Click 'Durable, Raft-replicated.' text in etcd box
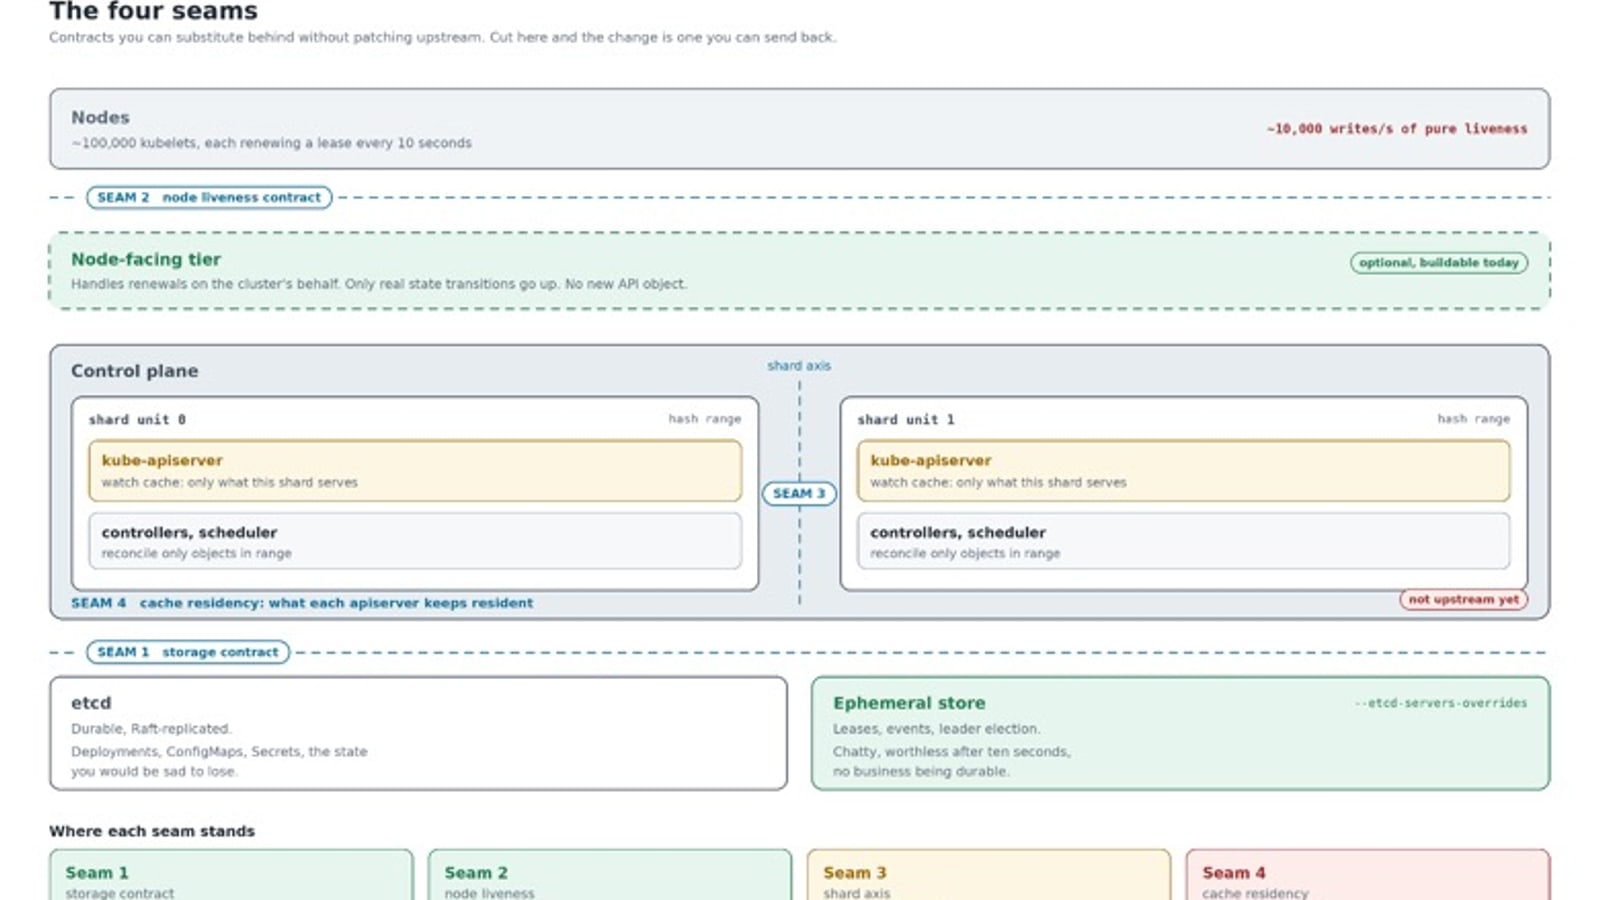The height and width of the screenshot is (900, 1600). [151, 729]
